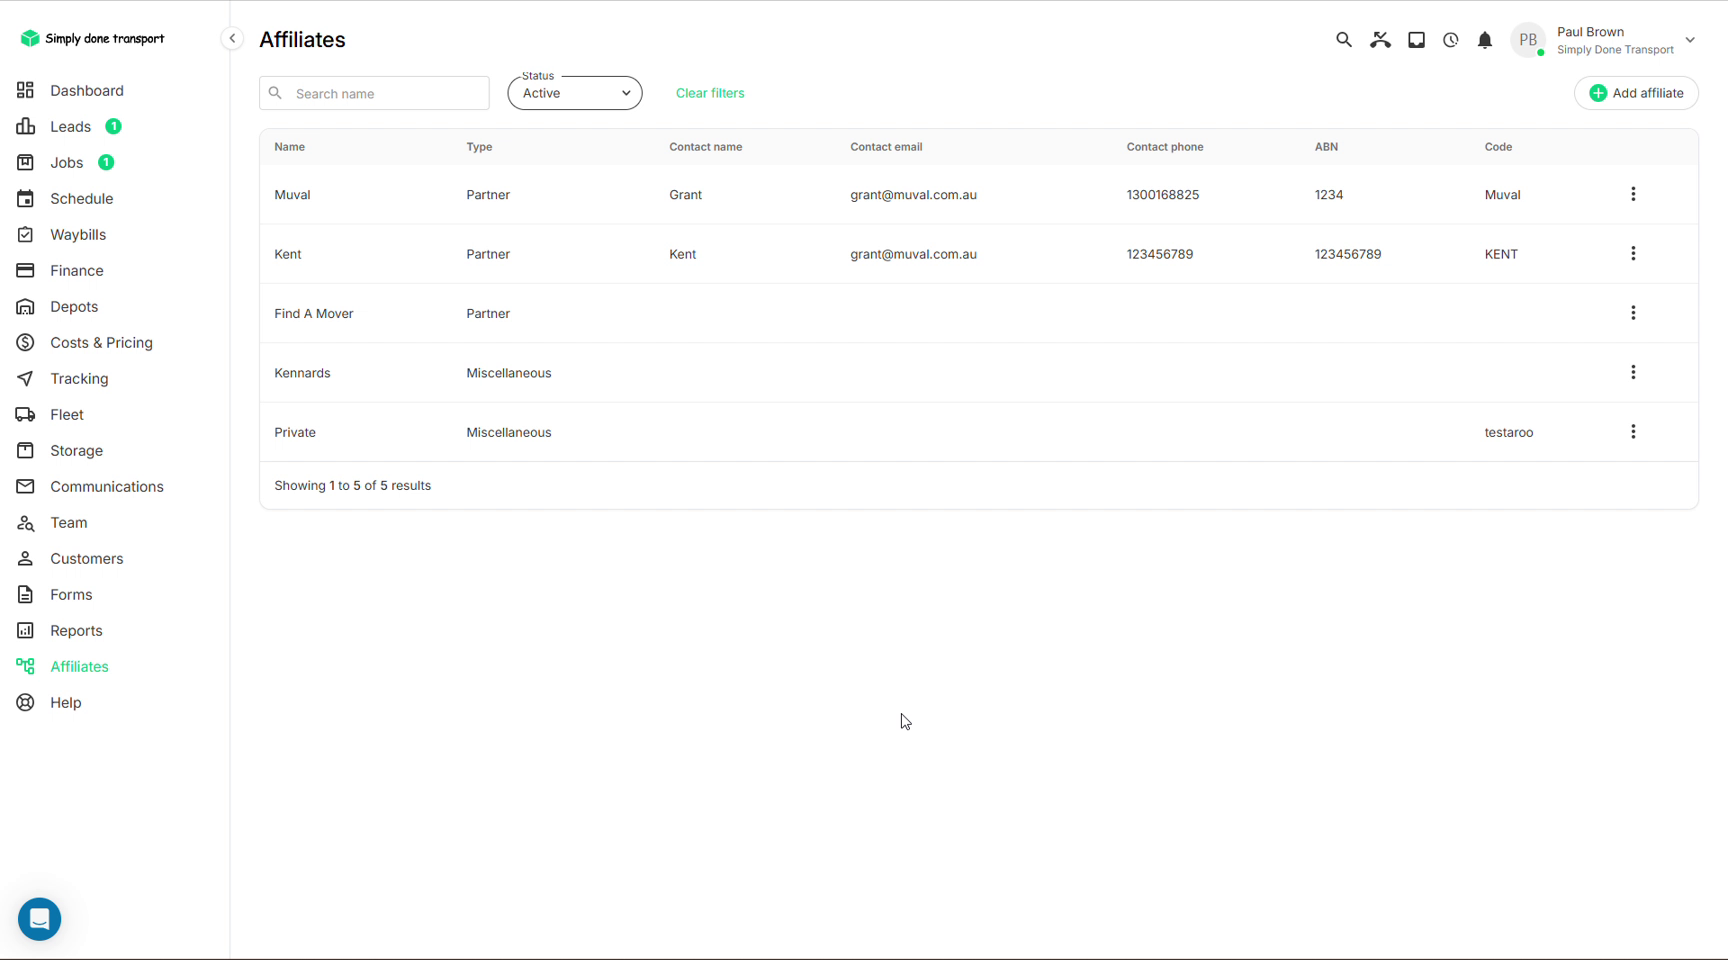Open Jobs in sidebar
This screenshot has width=1728, height=960.
coord(67,162)
